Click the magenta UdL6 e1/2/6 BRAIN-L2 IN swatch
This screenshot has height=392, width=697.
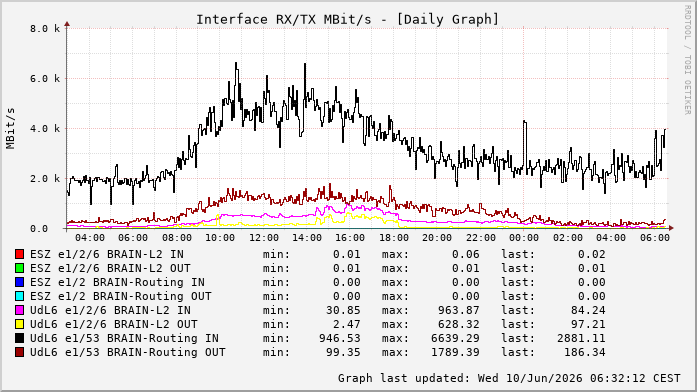point(19,310)
